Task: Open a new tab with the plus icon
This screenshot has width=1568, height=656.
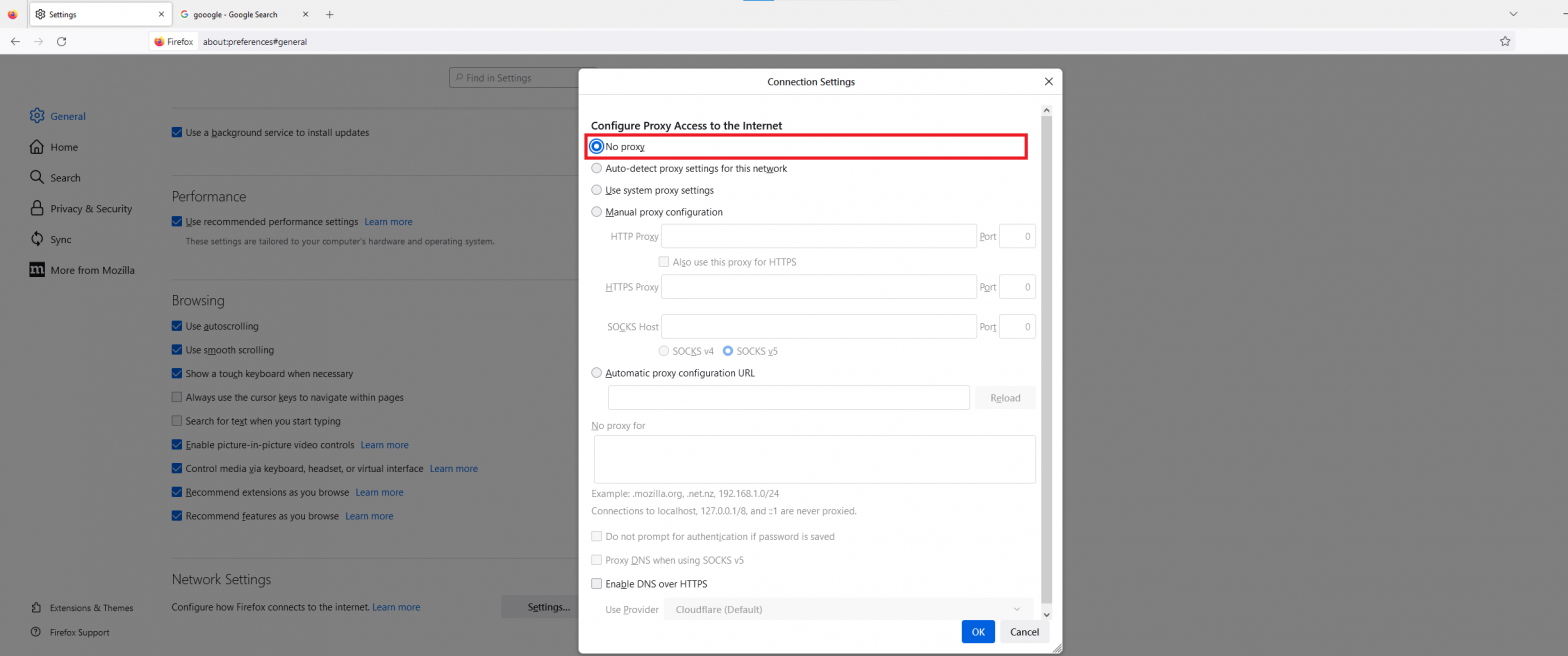Action: [x=330, y=15]
